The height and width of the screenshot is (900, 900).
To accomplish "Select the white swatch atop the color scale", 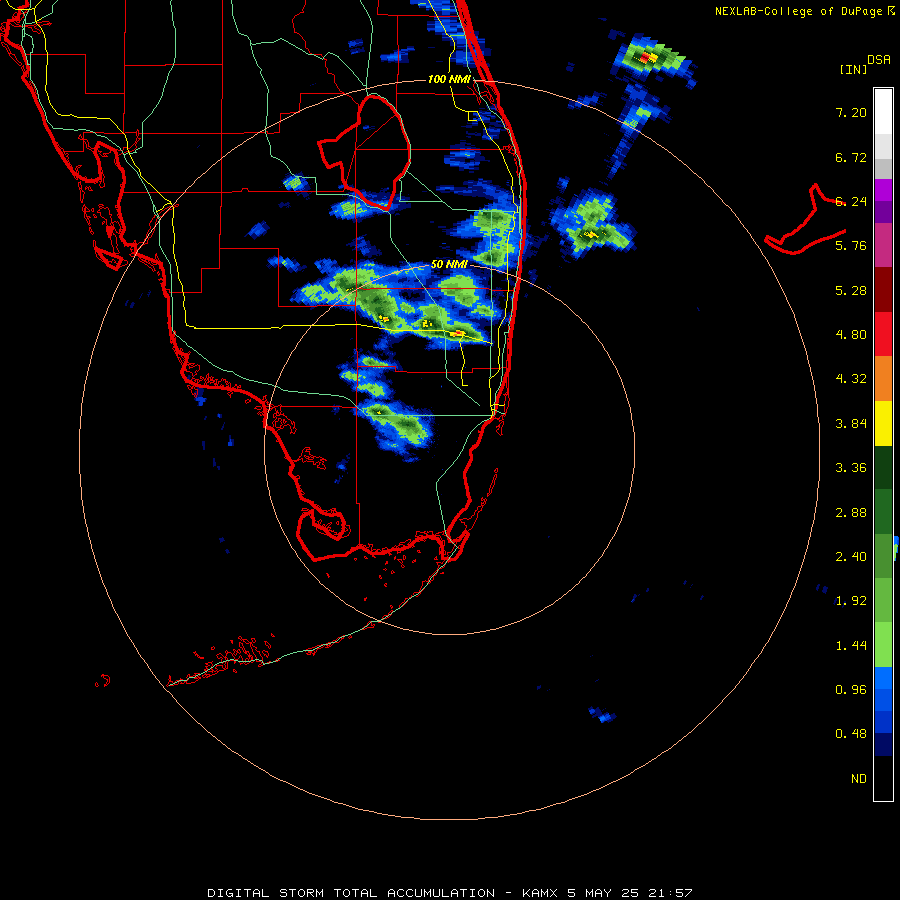I will [883, 112].
